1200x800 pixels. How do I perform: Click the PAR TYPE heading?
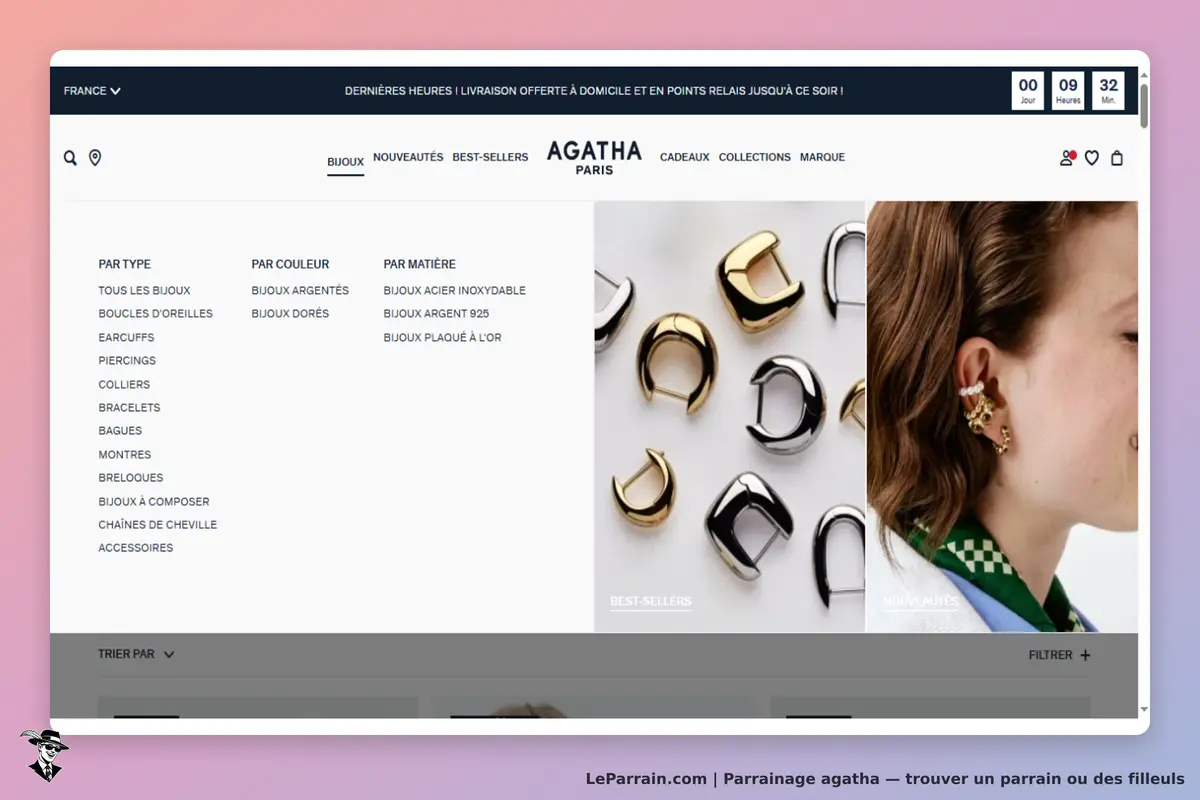[124, 265]
